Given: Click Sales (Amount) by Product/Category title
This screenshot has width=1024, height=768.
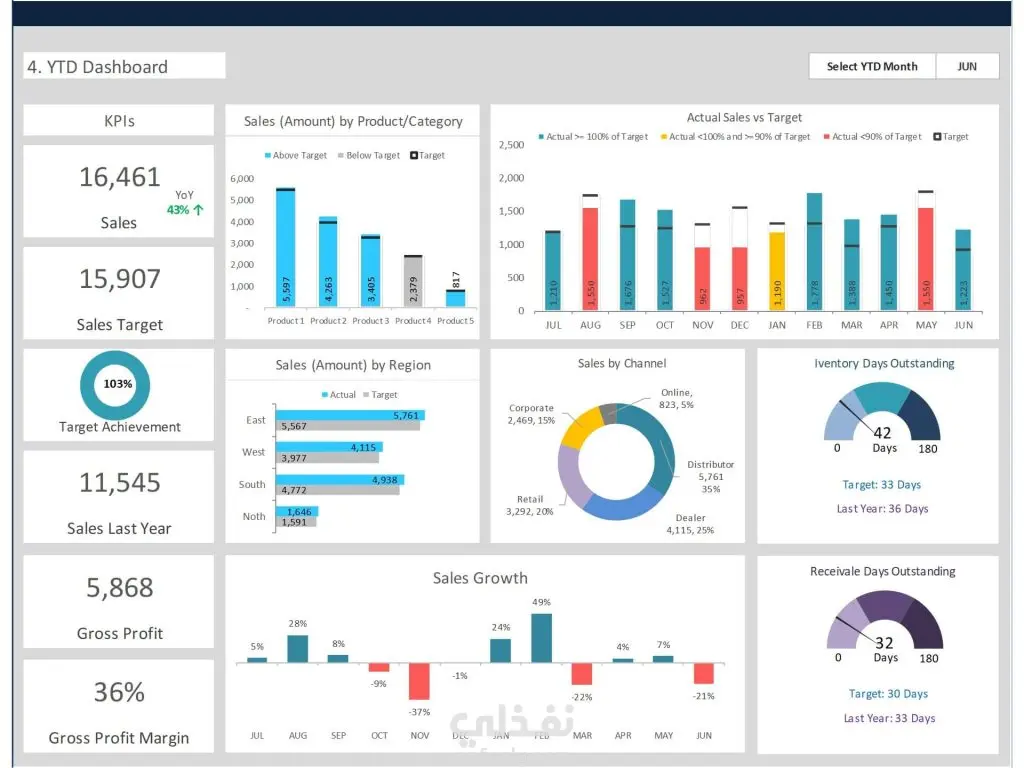Looking at the screenshot, I should (353, 121).
